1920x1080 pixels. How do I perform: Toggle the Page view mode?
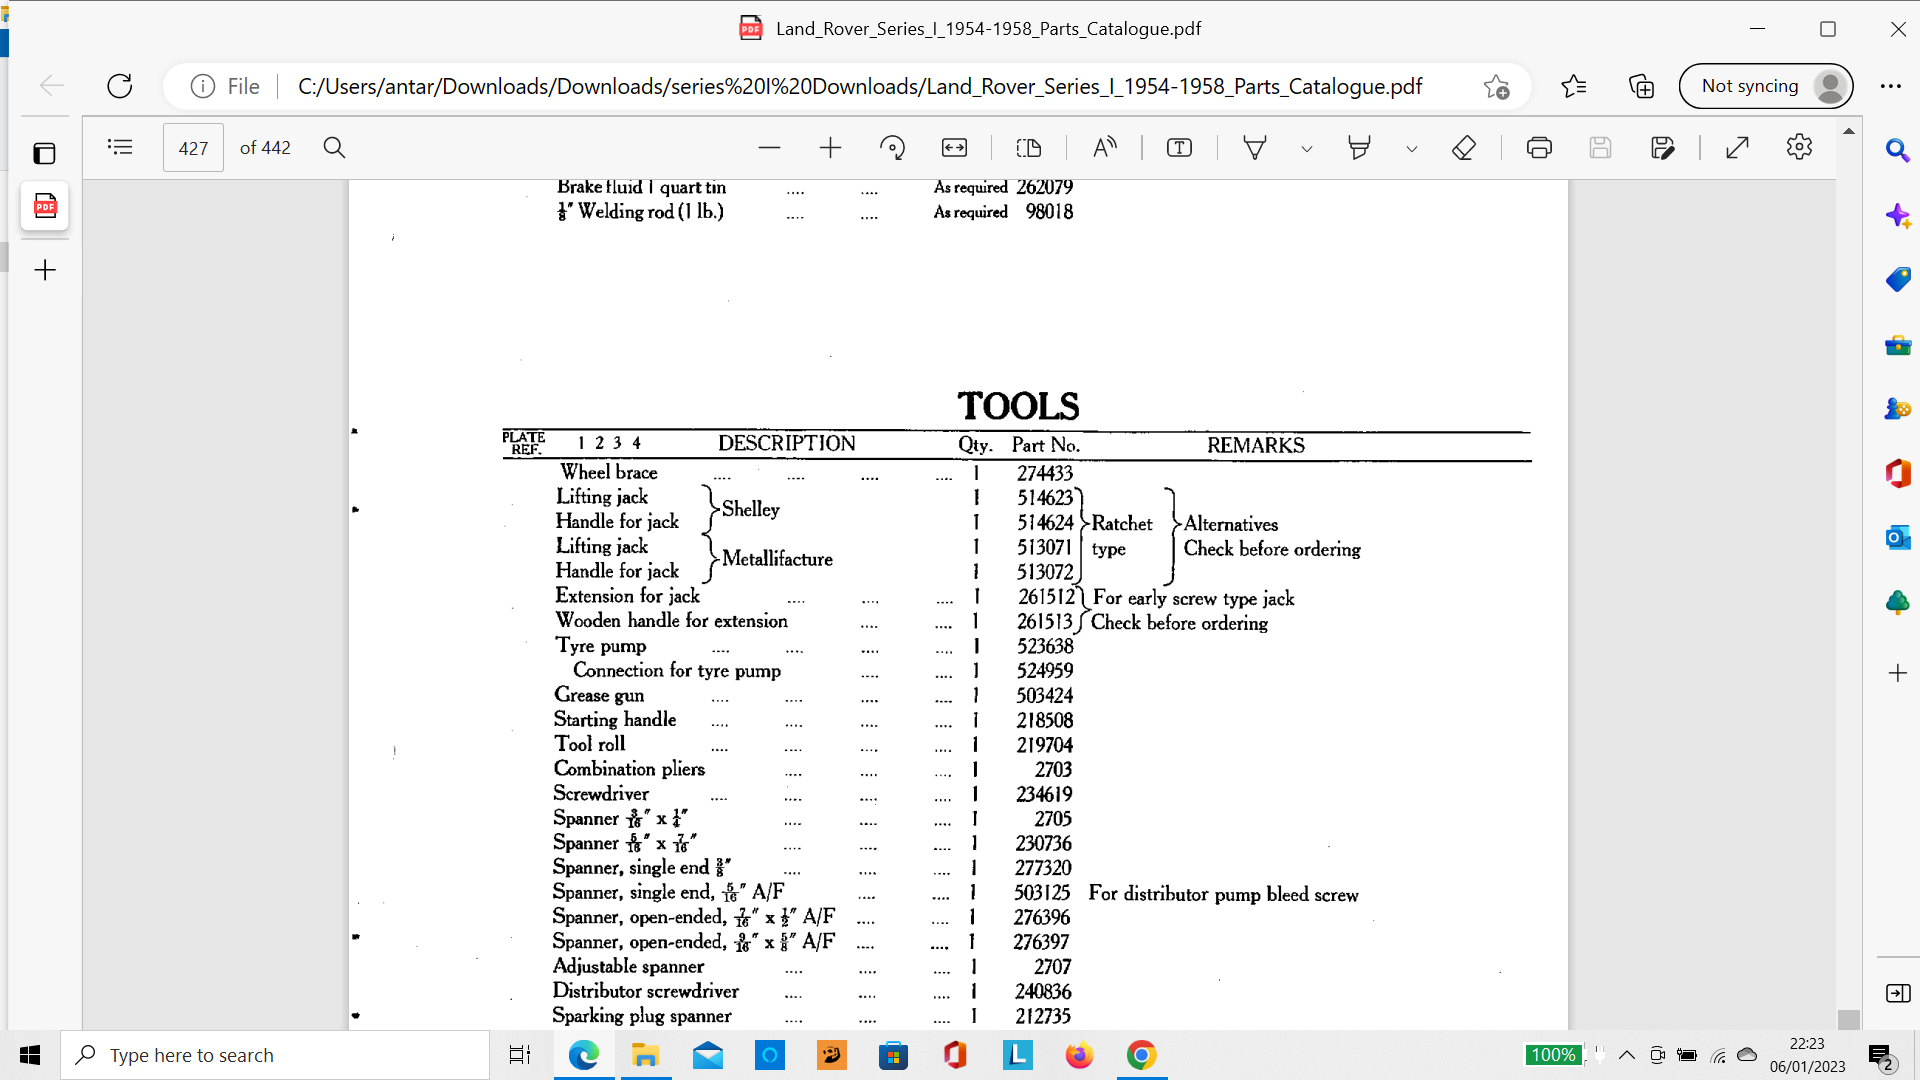coord(1028,148)
